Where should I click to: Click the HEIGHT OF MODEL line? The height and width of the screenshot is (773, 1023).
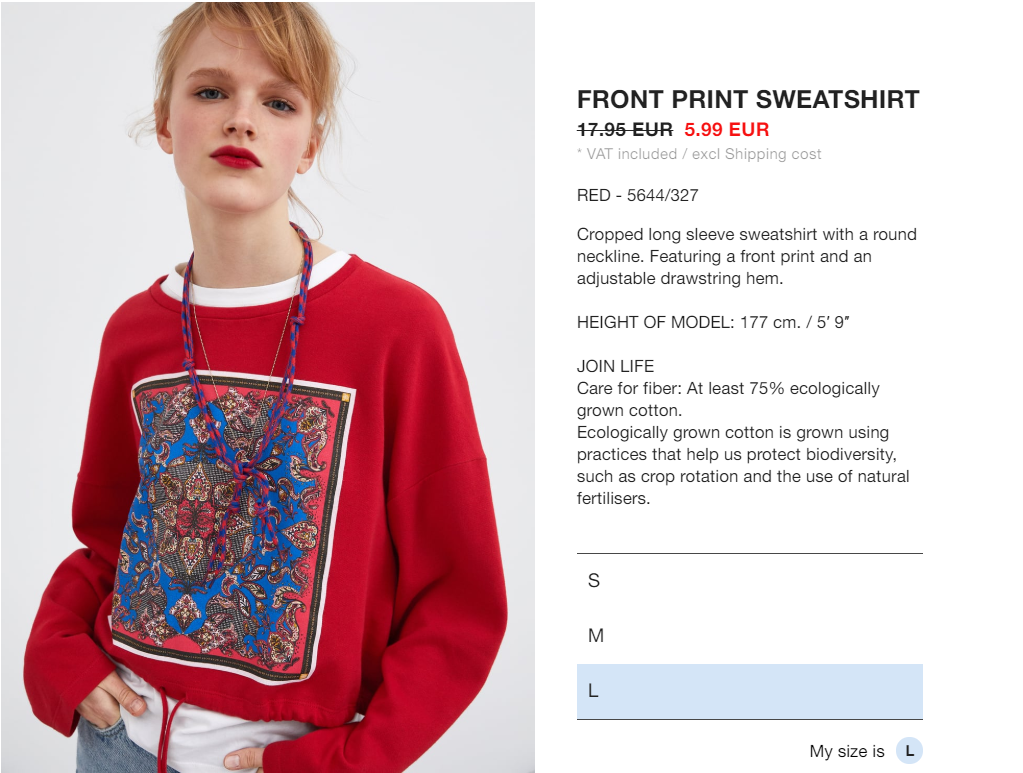(x=712, y=322)
